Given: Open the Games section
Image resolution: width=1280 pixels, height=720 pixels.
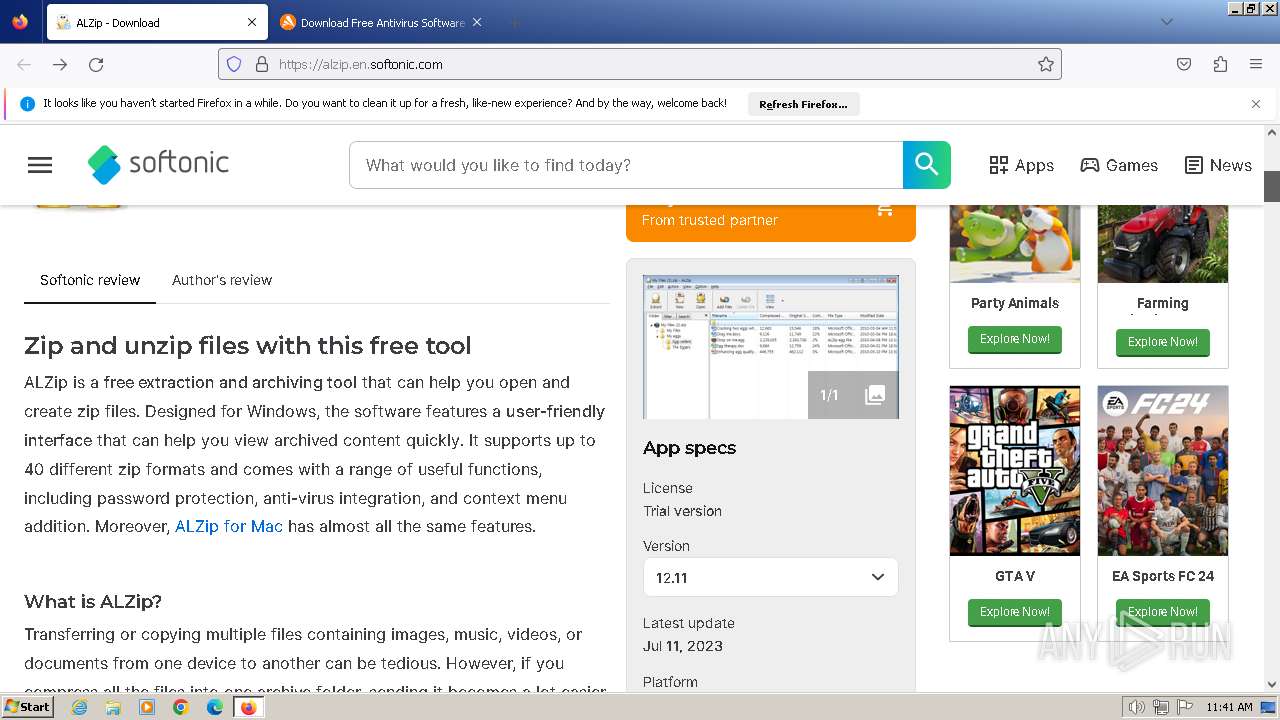Looking at the screenshot, I should pos(1119,165).
